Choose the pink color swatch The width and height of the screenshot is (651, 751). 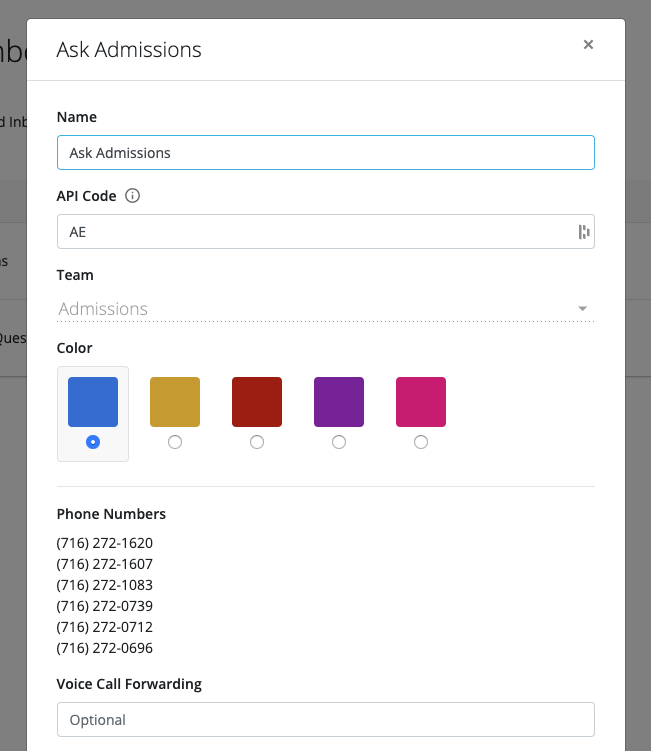[421, 402]
